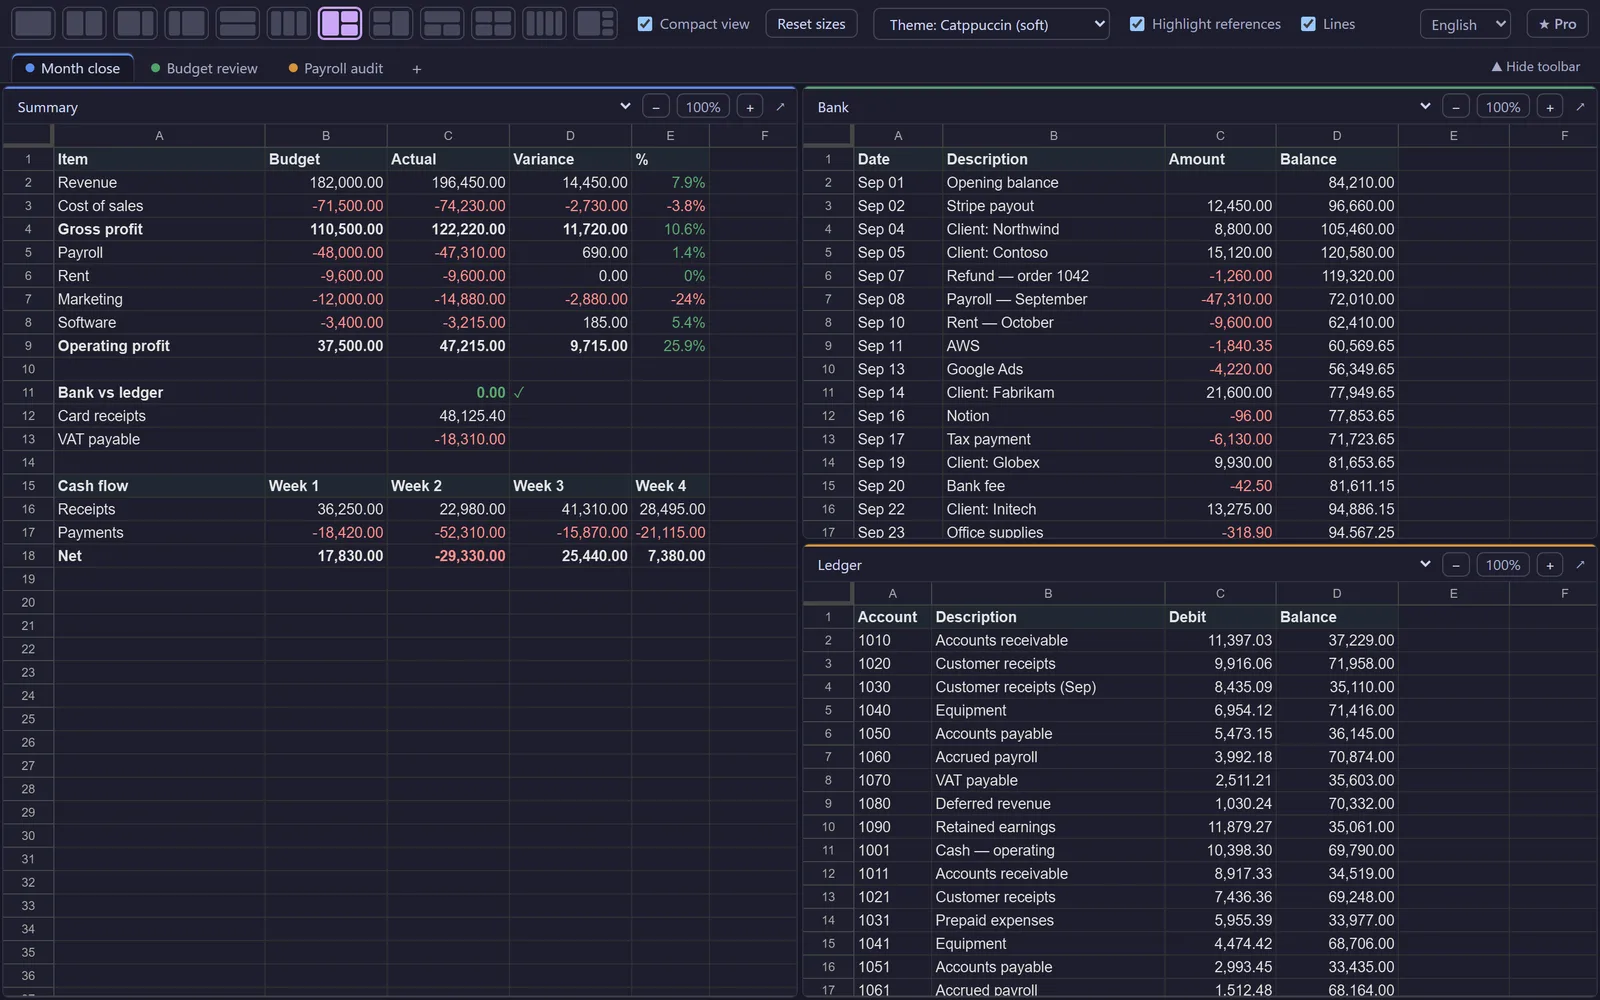Pop out the Summary pane

click(x=780, y=107)
